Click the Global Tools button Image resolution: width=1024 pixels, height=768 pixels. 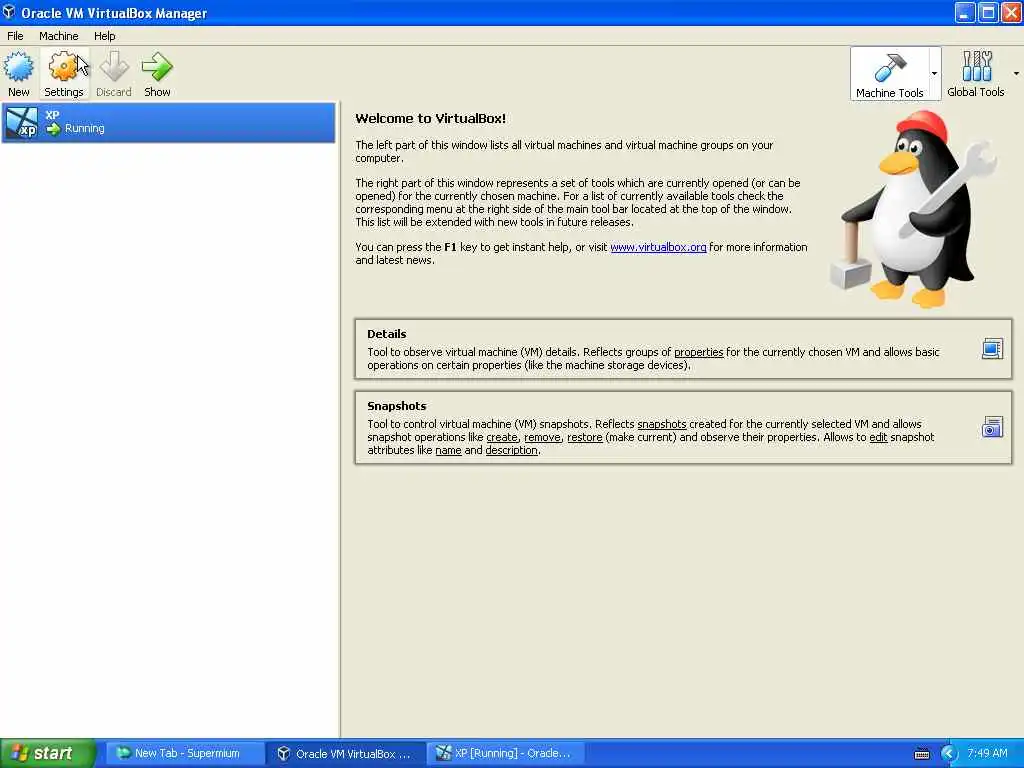pyautogui.click(x=976, y=74)
